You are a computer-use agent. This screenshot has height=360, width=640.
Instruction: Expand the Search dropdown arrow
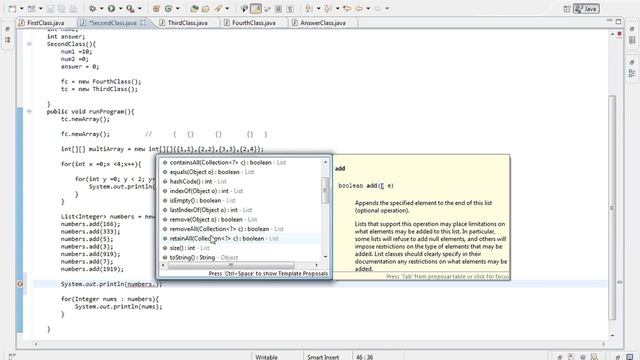[x=227, y=9]
